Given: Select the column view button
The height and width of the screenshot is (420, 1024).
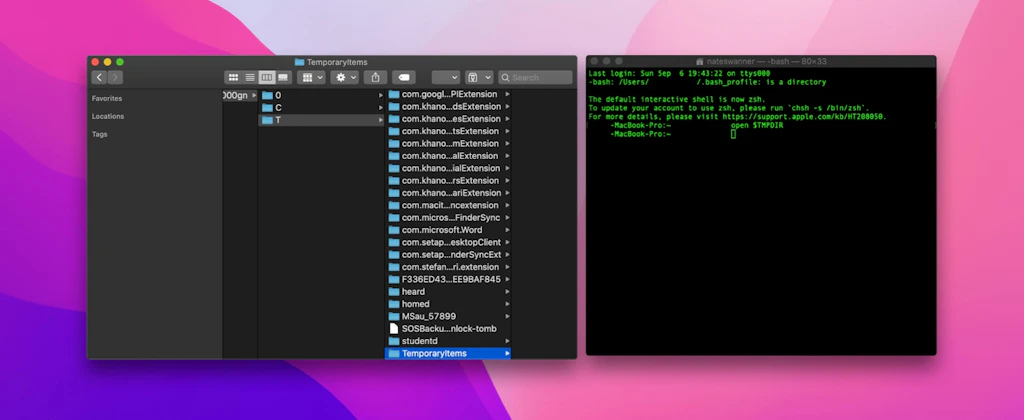Looking at the screenshot, I should (266, 78).
